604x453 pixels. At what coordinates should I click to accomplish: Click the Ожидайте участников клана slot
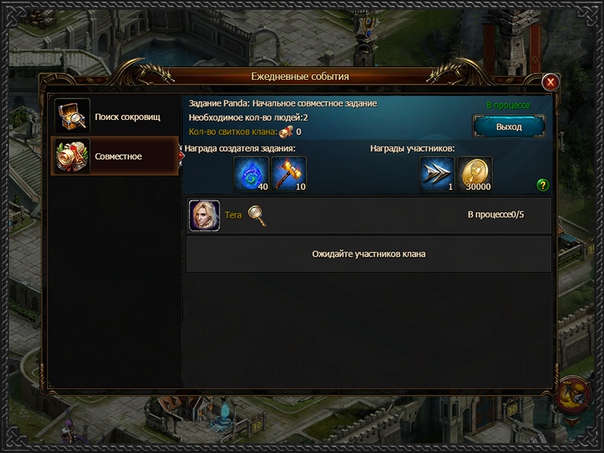(x=369, y=254)
